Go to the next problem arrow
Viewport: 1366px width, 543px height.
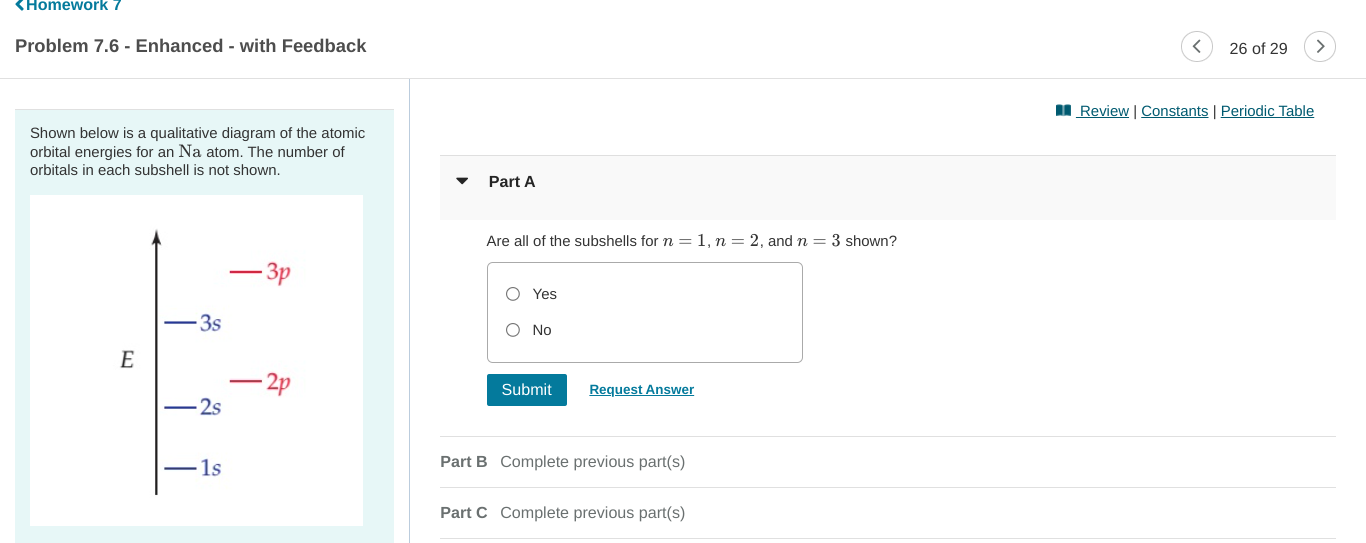pos(1320,47)
